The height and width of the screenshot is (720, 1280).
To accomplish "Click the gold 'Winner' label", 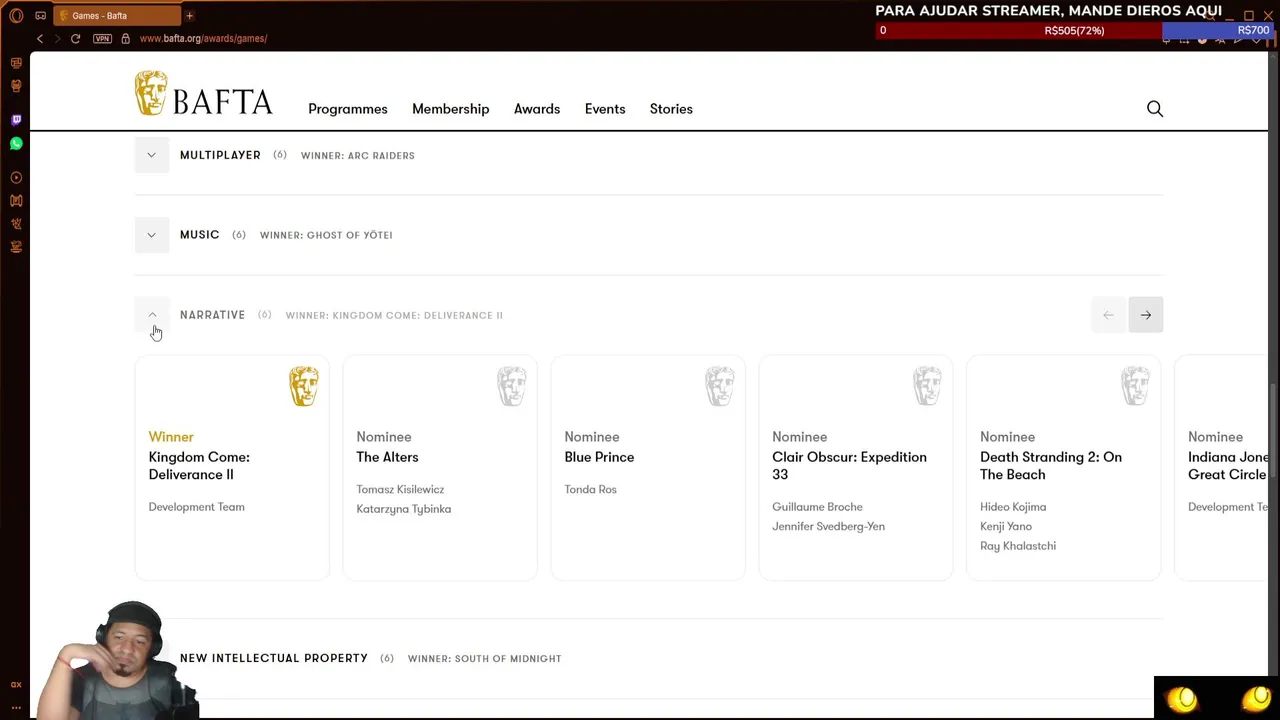I will pos(171,437).
